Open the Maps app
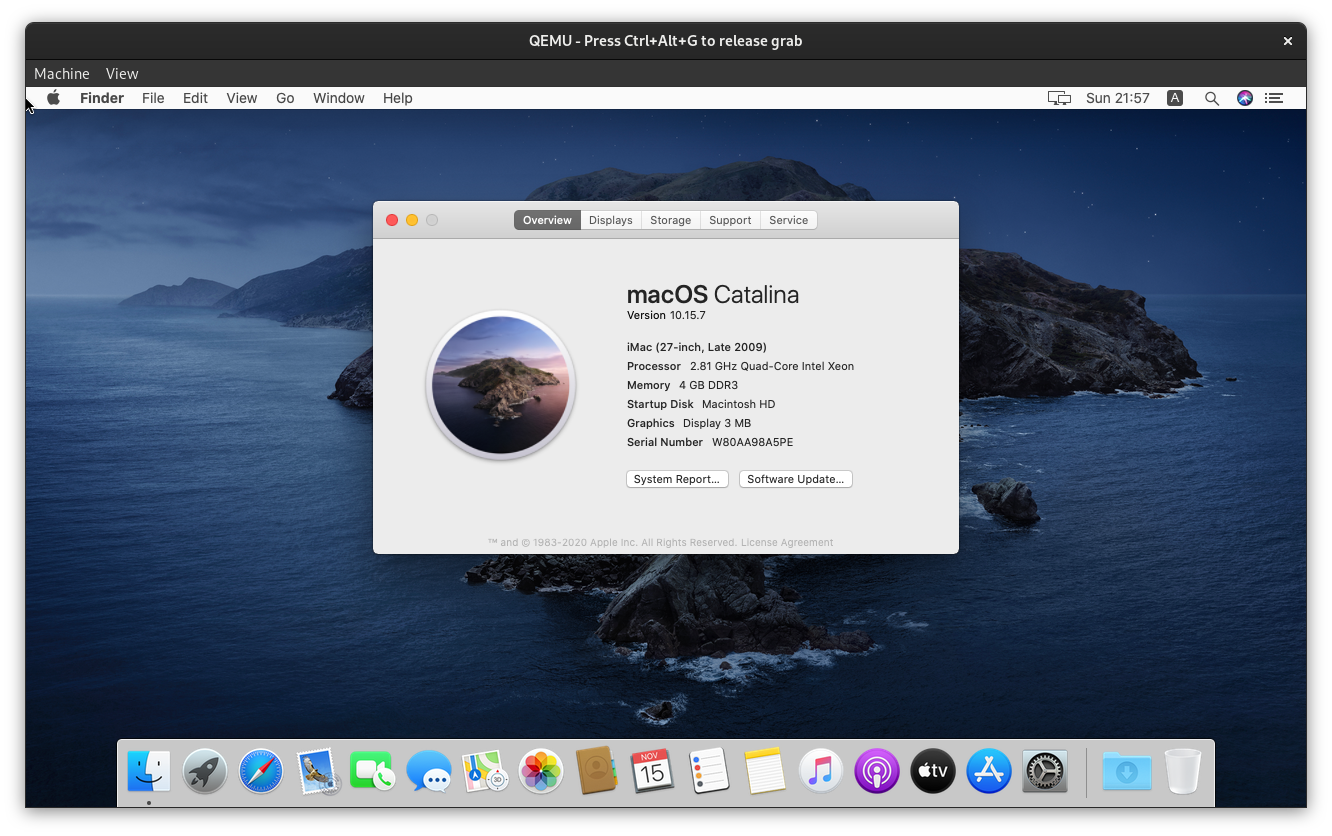Screen dimensions: 1332x836 coord(484,771)
